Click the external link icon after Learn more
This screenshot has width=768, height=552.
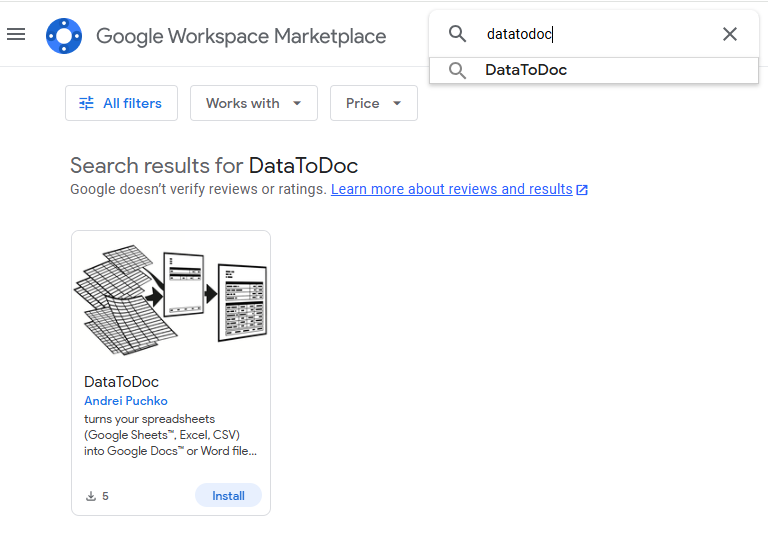coord(582,190)
